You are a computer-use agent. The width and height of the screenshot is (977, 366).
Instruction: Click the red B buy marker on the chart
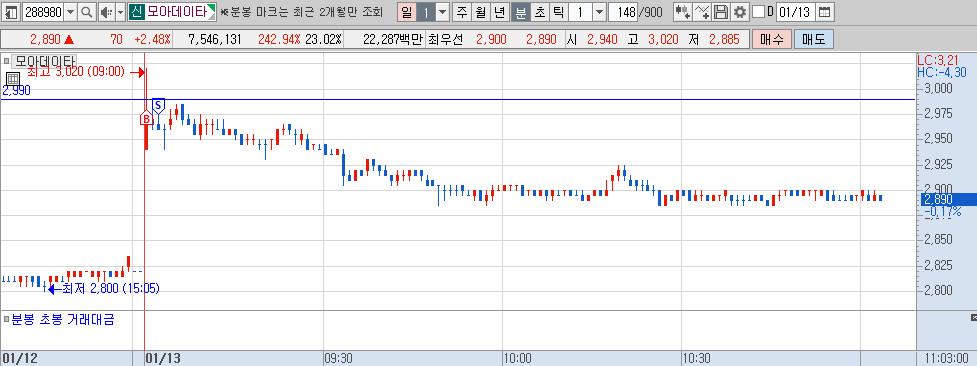pos(146,118)
